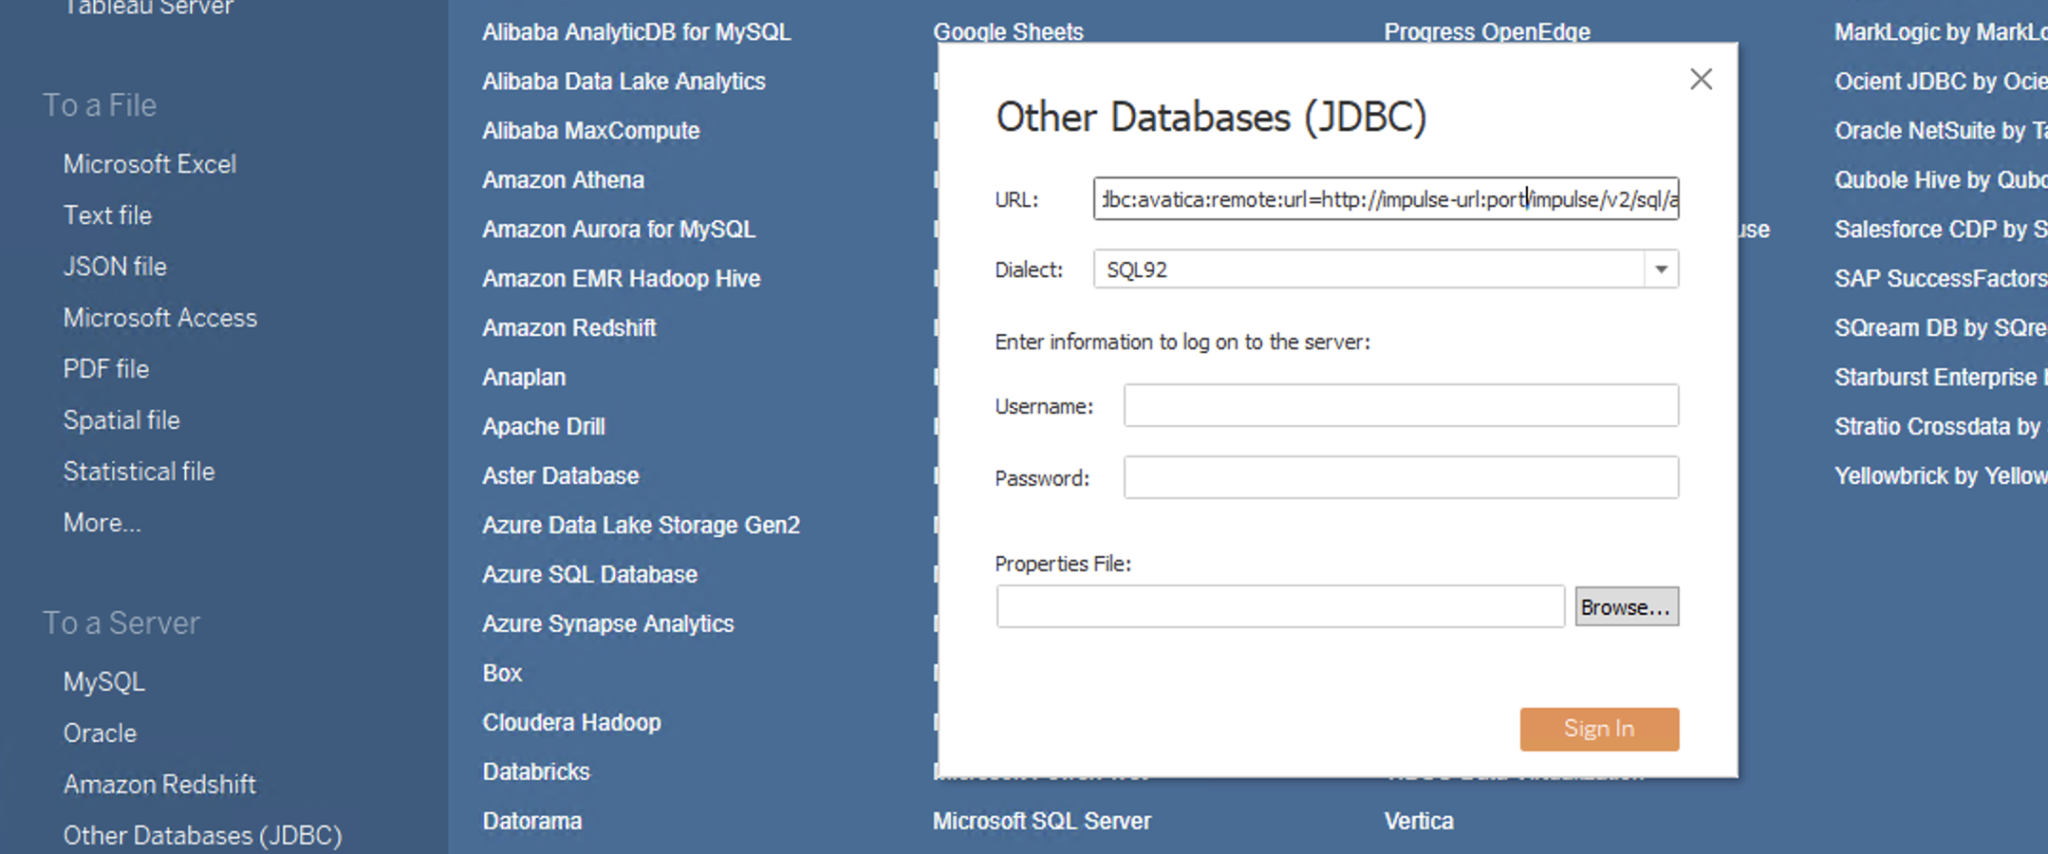Connect to Oracle server
Viewport: 2048px width, 854px height.
100,733
